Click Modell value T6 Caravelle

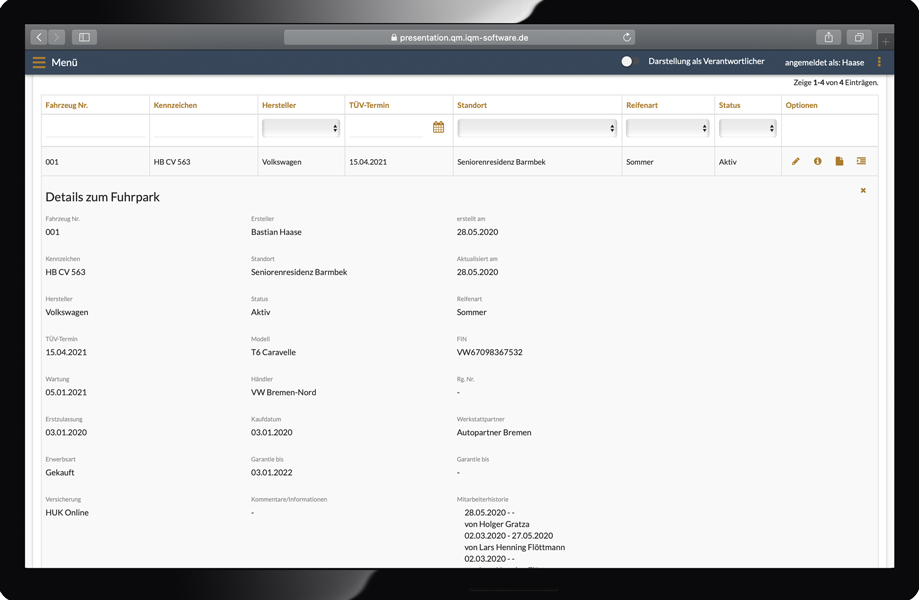(273, 352)
